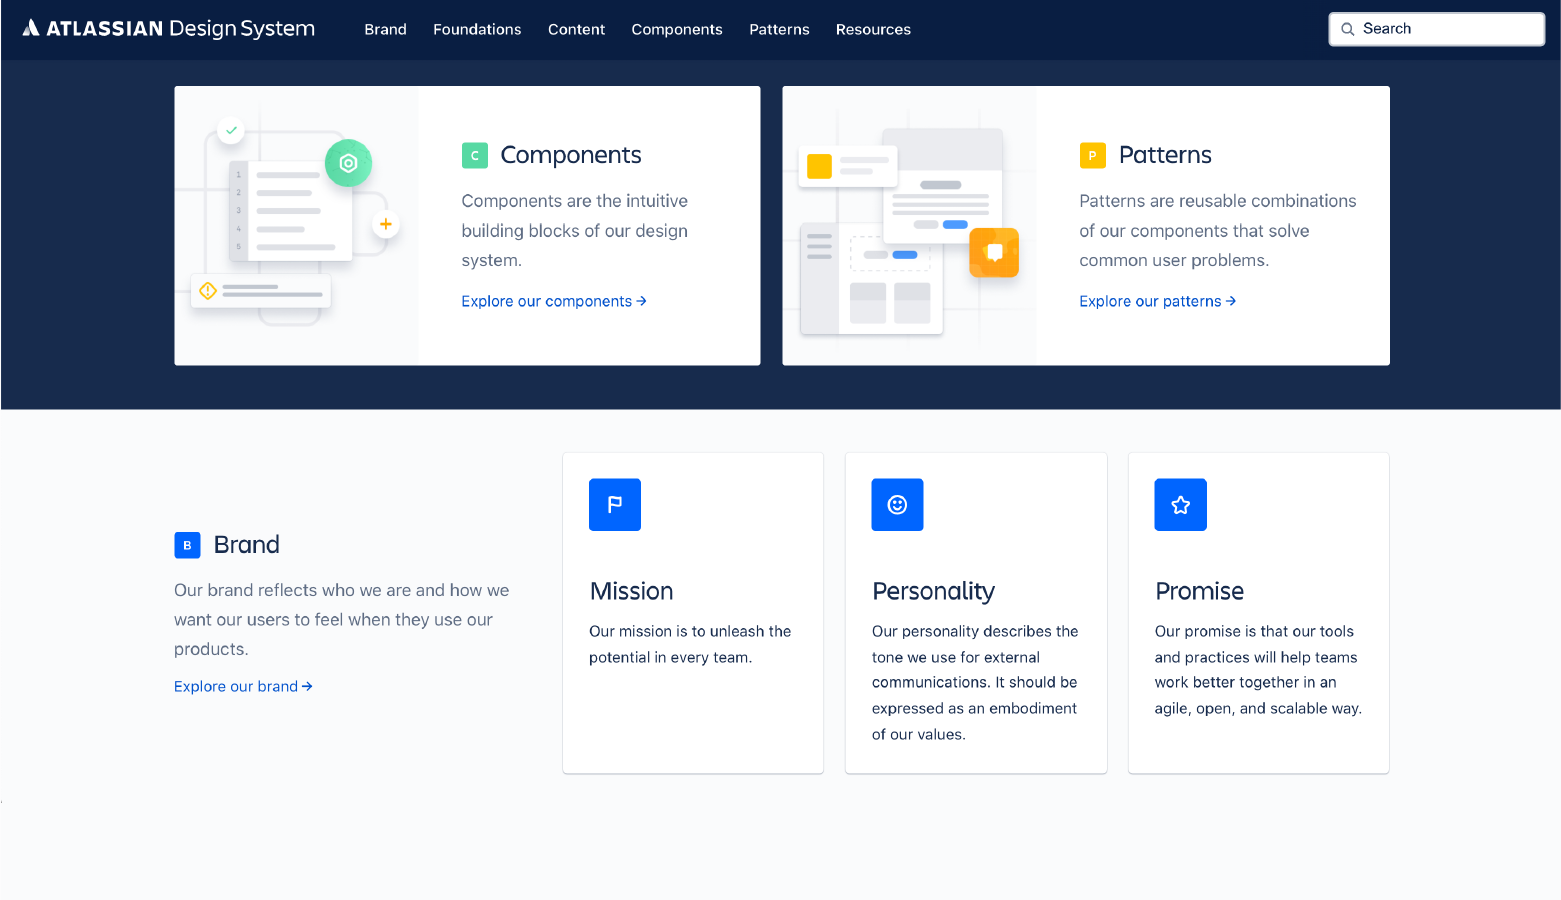Open the Brand nav menu item

(385, 30)
